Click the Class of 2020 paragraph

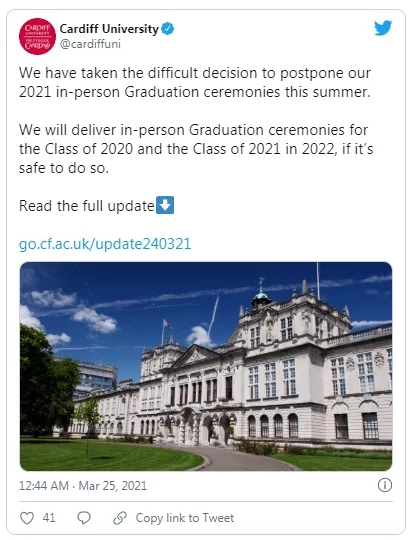[x=196, y=149]
